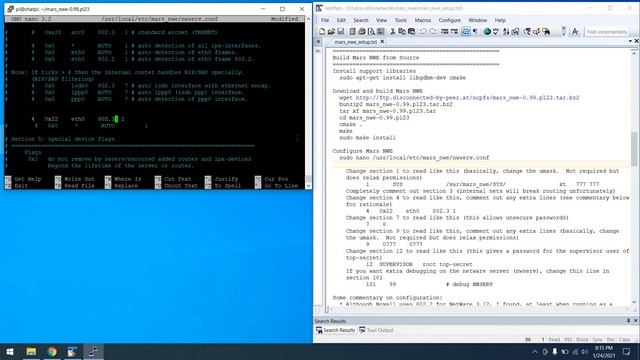Viewport: 640px width, 360px height.
Task: Click the Open file icon in TextPad toolbar
Action: (331, 31)
